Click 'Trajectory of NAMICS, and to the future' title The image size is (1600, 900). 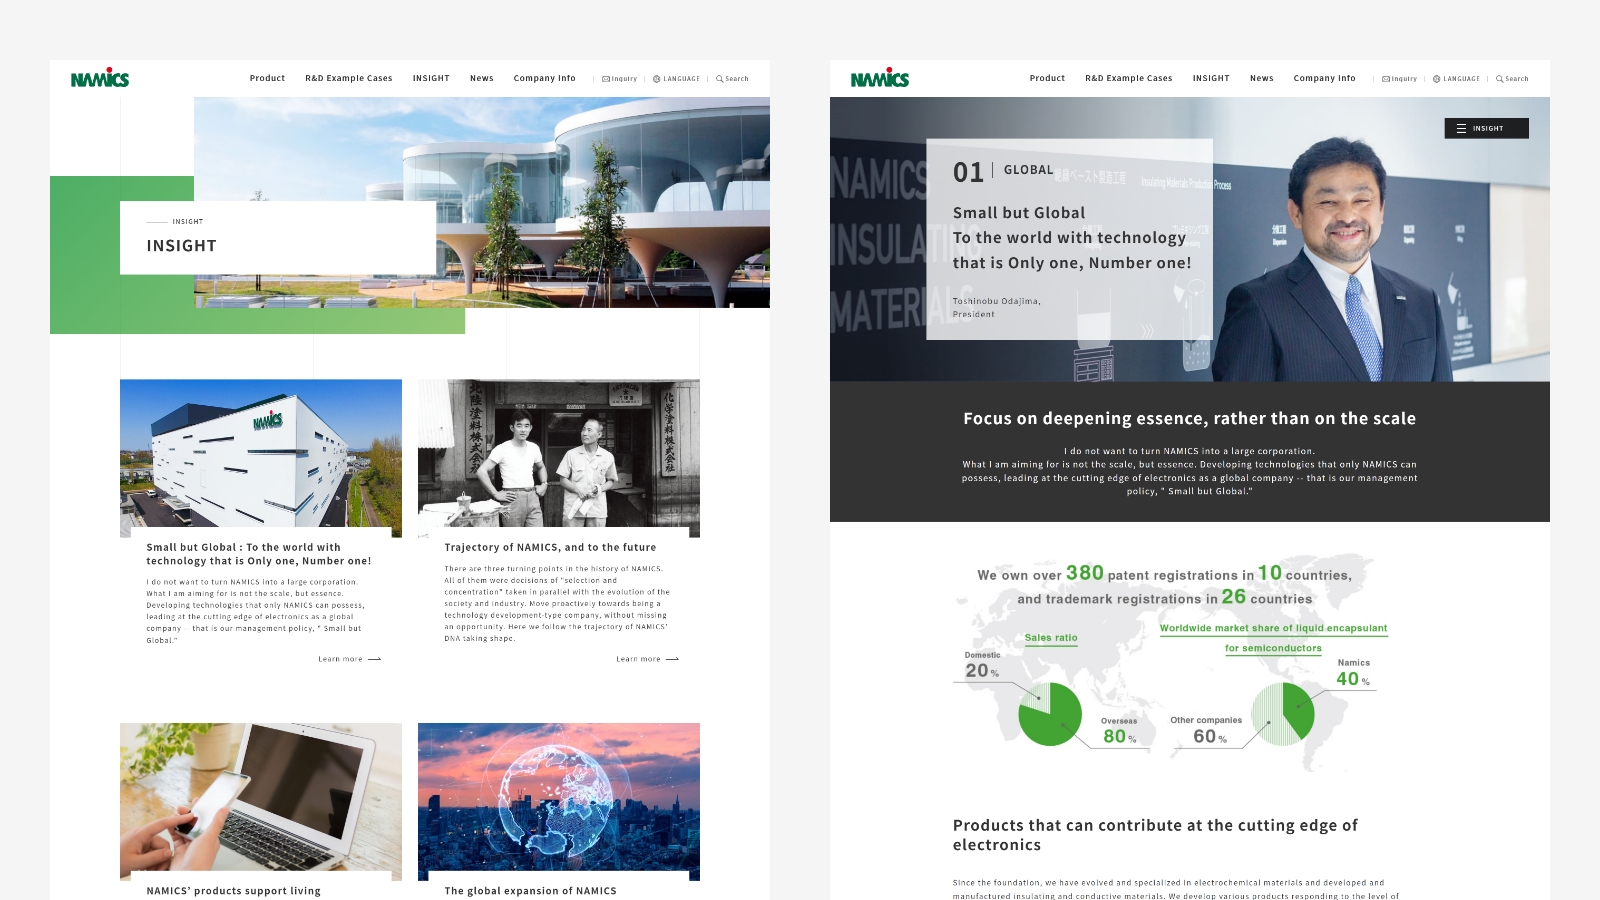(x=551, y=547)
